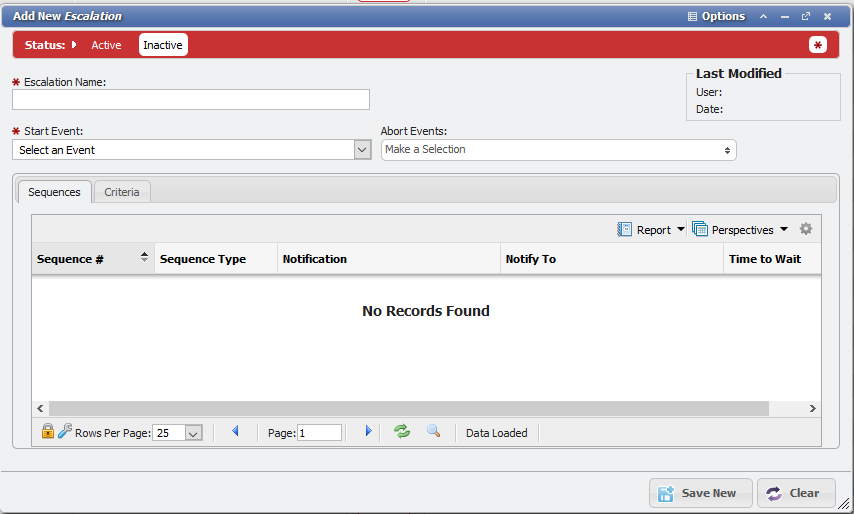The height and width of the screenshot is (514, 854).
Task: Click the magnifier search icon in footer
Action: [433, 432]
